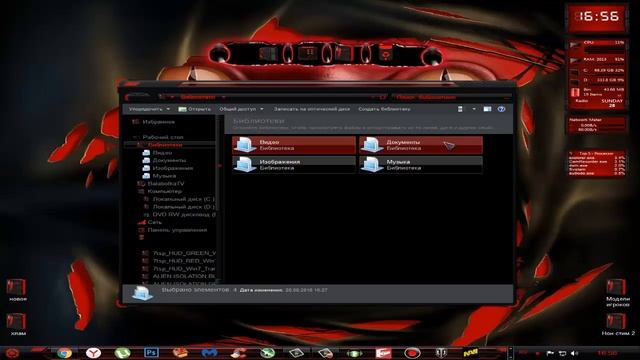Viewport: 640px width, 360px height.
Task: Click the volume icon in tray
Action: (574, 353)
